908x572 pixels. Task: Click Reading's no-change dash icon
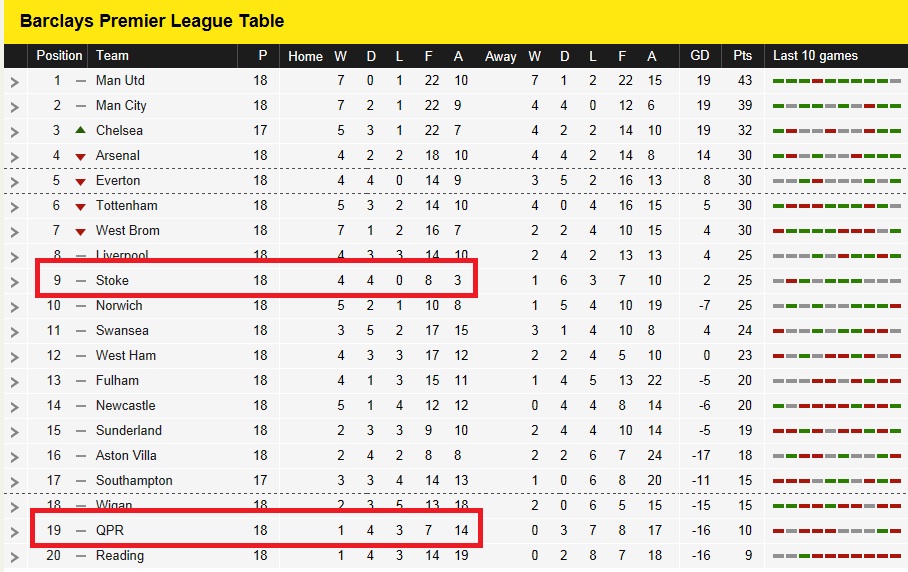[80, 556]
